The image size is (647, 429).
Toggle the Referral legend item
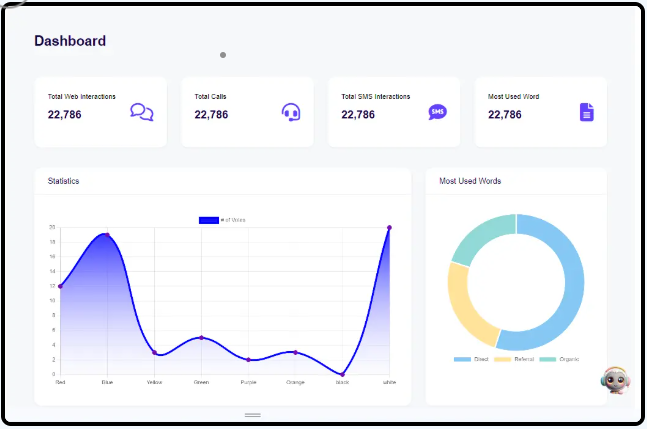pos(514,359)
